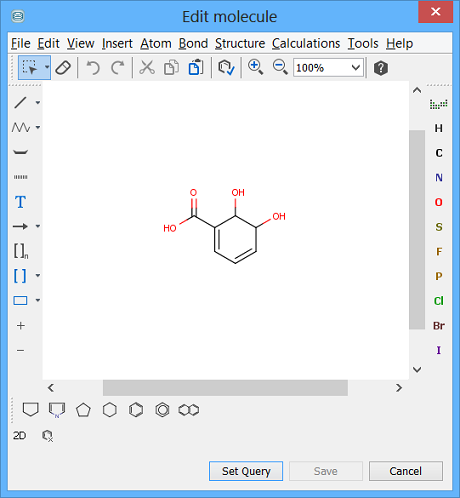Expand the single bond tool options arrow

(x=38, y=102)
